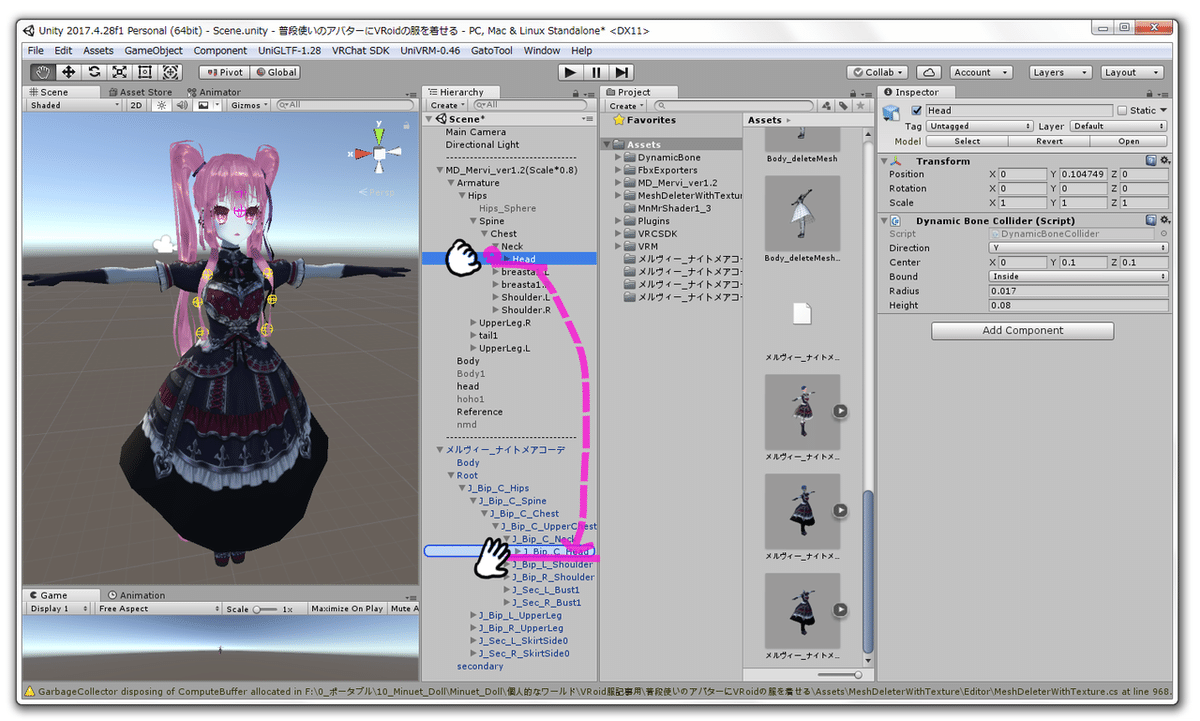Select the Rotate tool
Screen dimensions: 1200x721
click(x=94, y=72)
